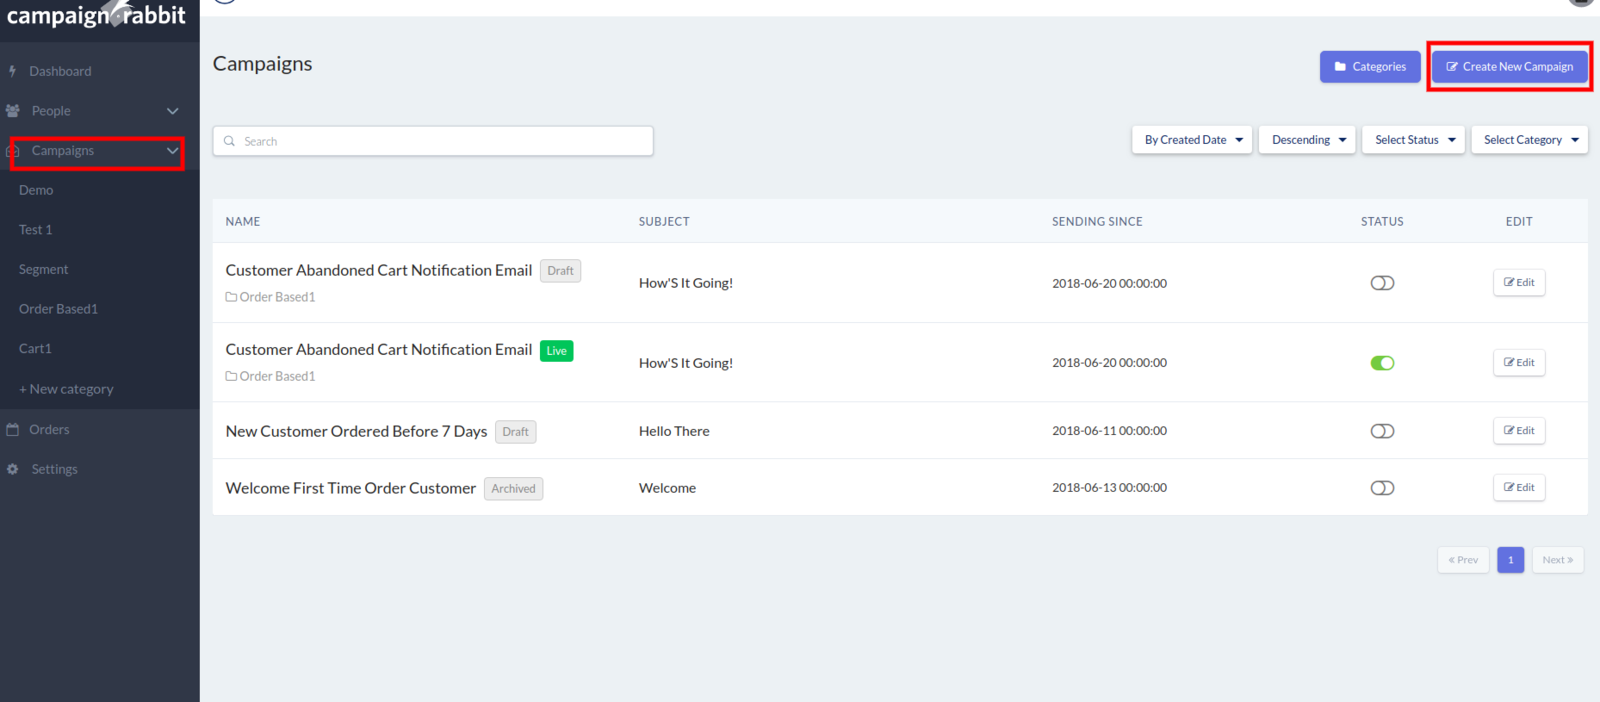Add a new category from sidebar

(66, 389)
